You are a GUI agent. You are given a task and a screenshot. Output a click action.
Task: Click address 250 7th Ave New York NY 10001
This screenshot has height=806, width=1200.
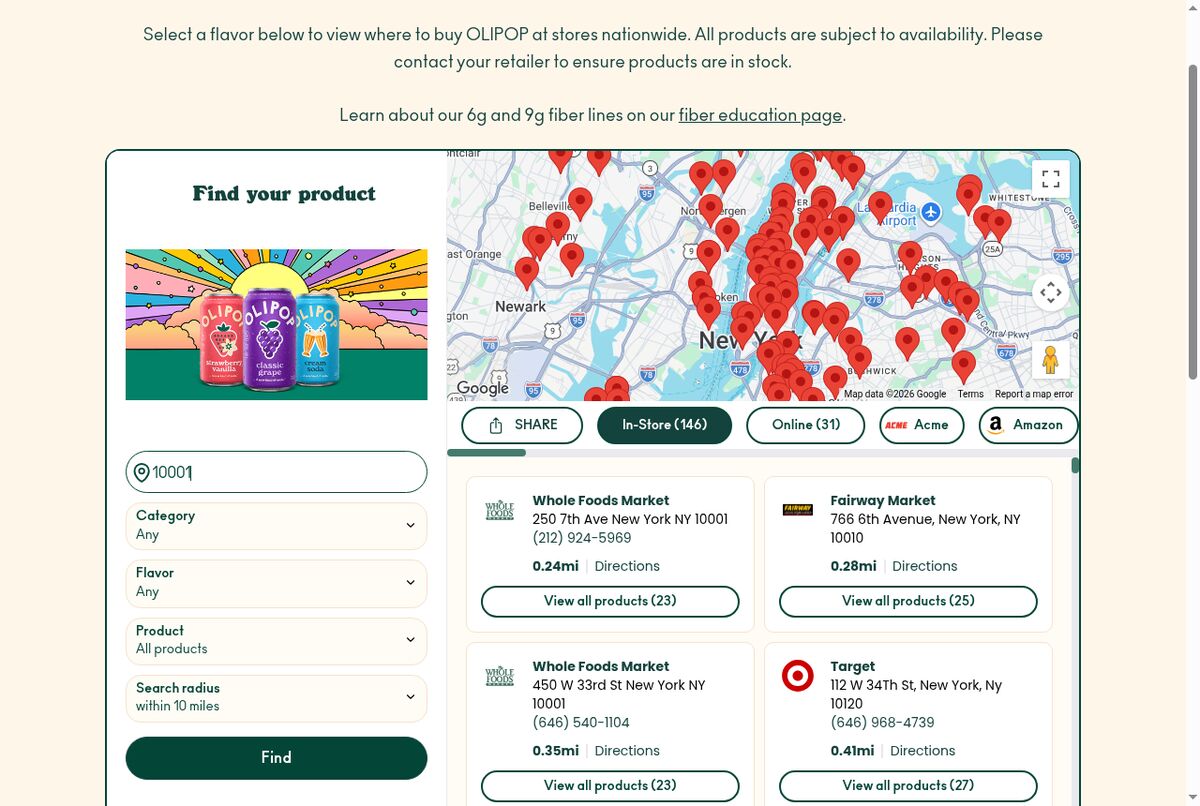pos(630,519)
